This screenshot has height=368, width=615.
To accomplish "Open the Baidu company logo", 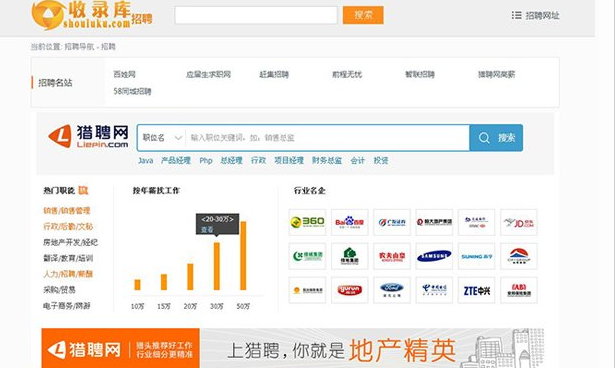I will [x=349, y=222].
